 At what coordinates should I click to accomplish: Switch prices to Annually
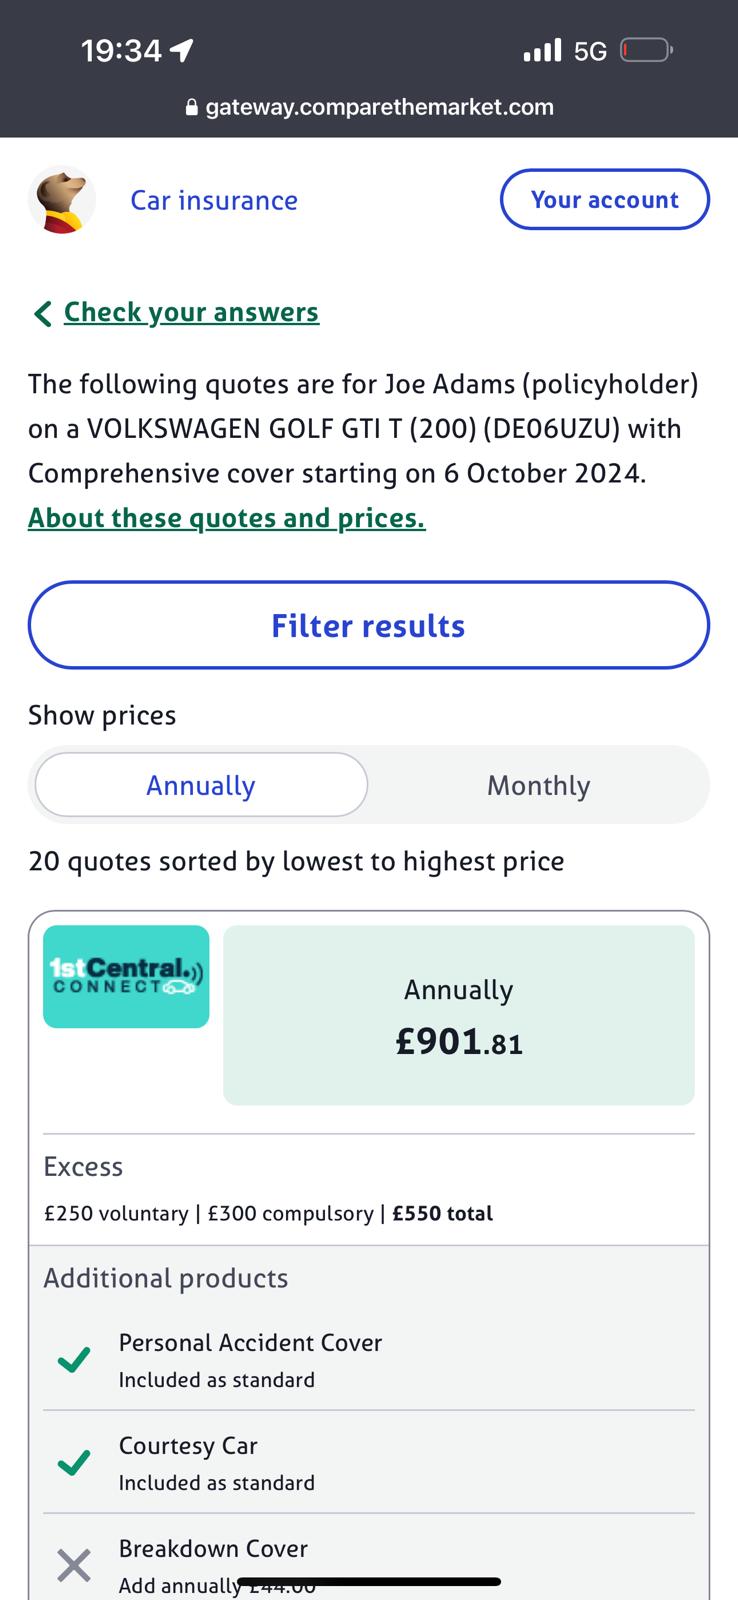point(201,785)
